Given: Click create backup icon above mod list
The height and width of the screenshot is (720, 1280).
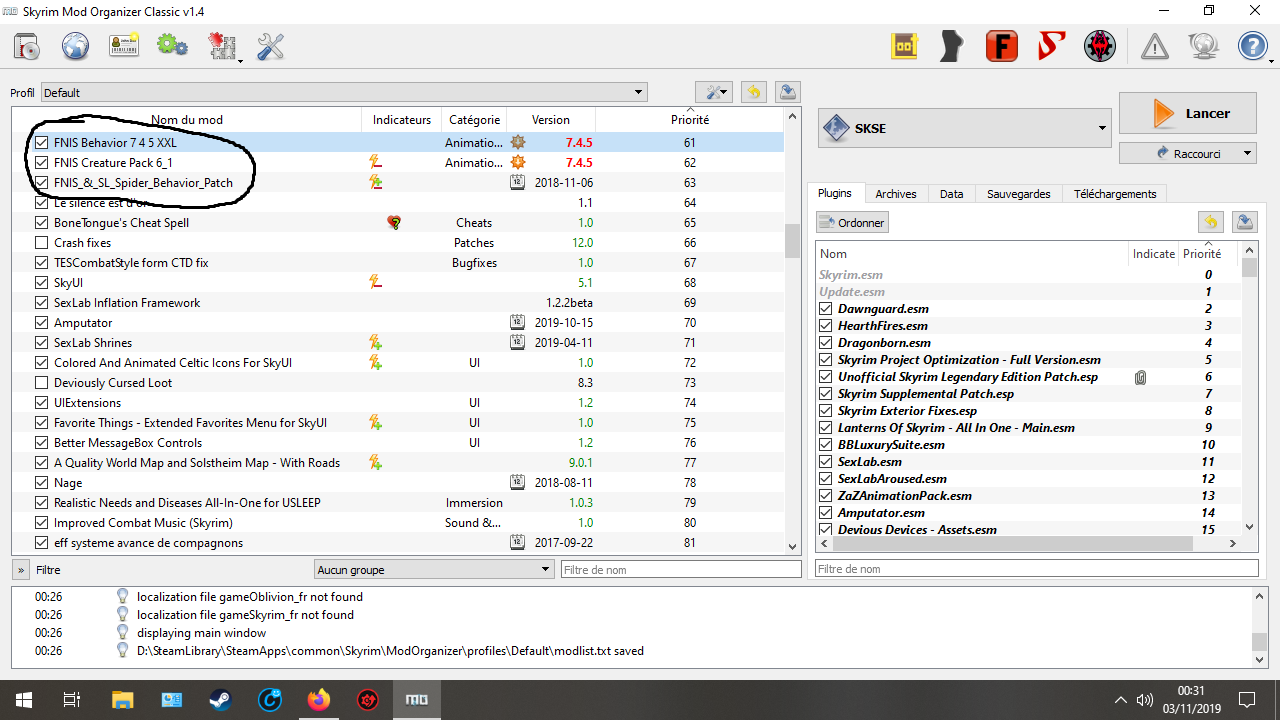Looking at the screenshot, I should tap(788, 92).
